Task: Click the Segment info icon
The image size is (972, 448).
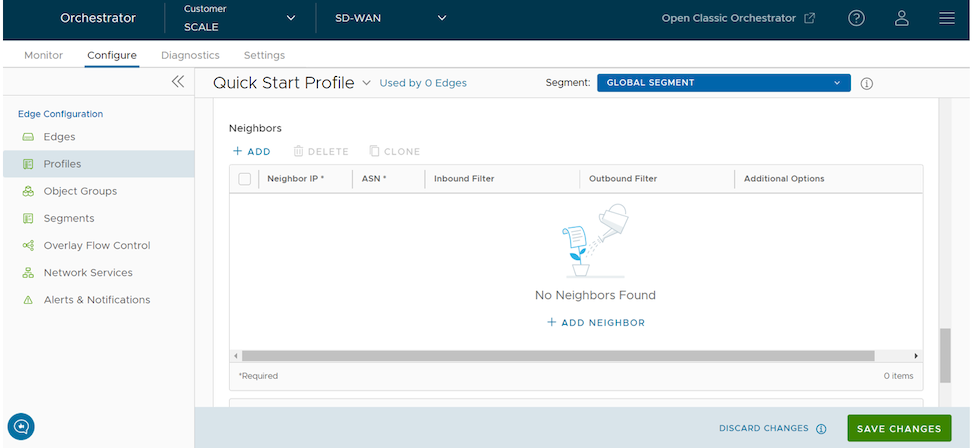Action: [x=867, y=84]
